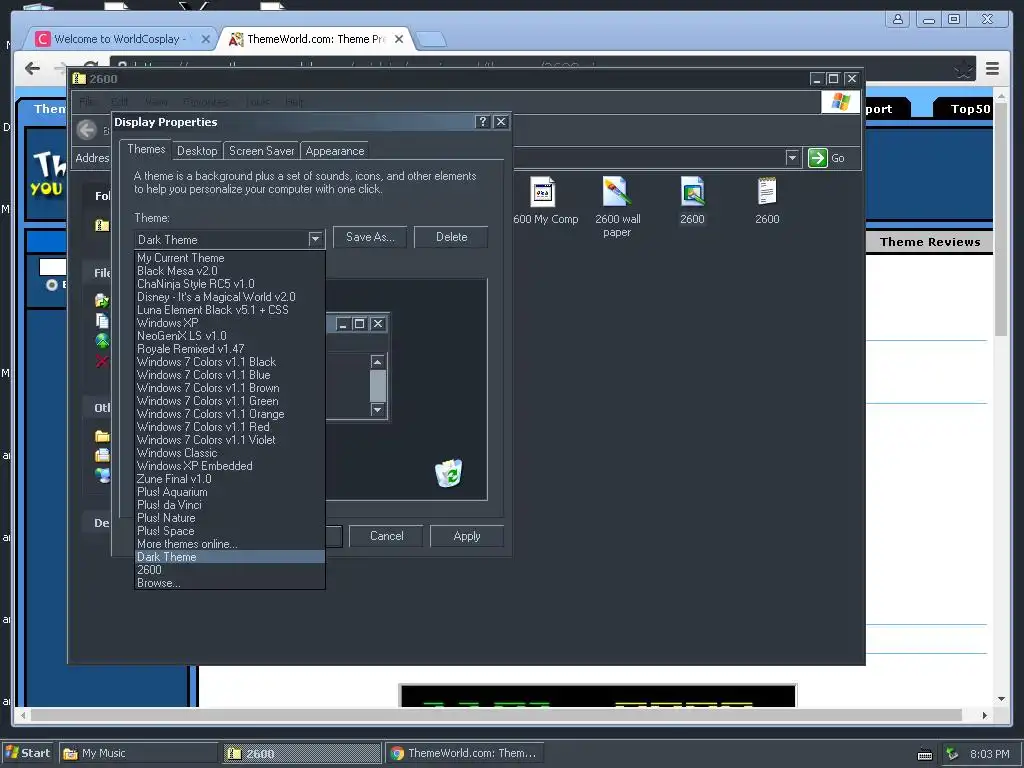Click the bookmark star in Chrome address bar
The image size is (1024, 768).
click(x=963, y=69)
